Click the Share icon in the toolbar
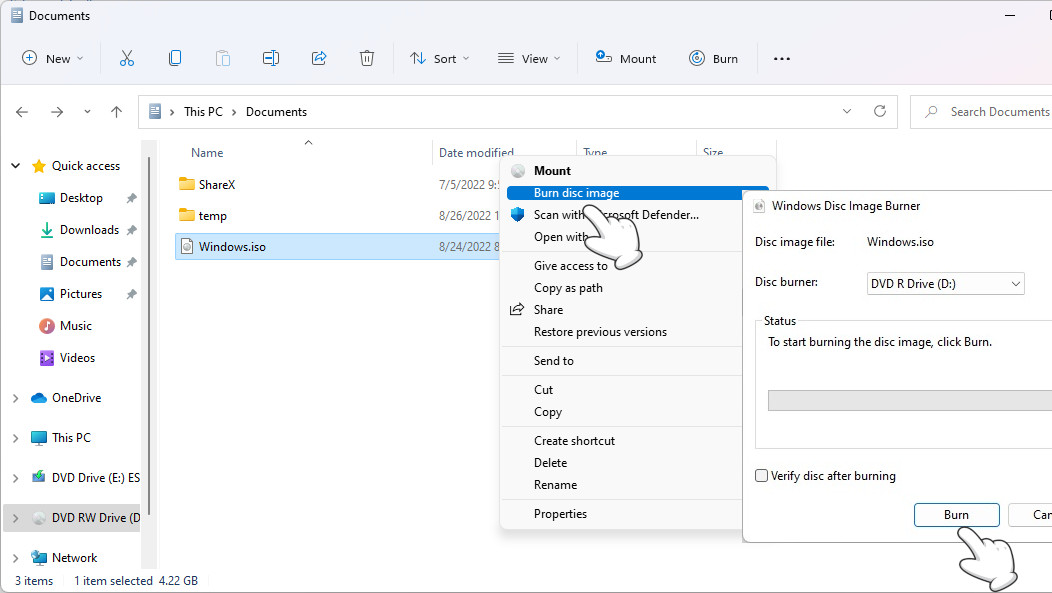 [x=319, y=58]
